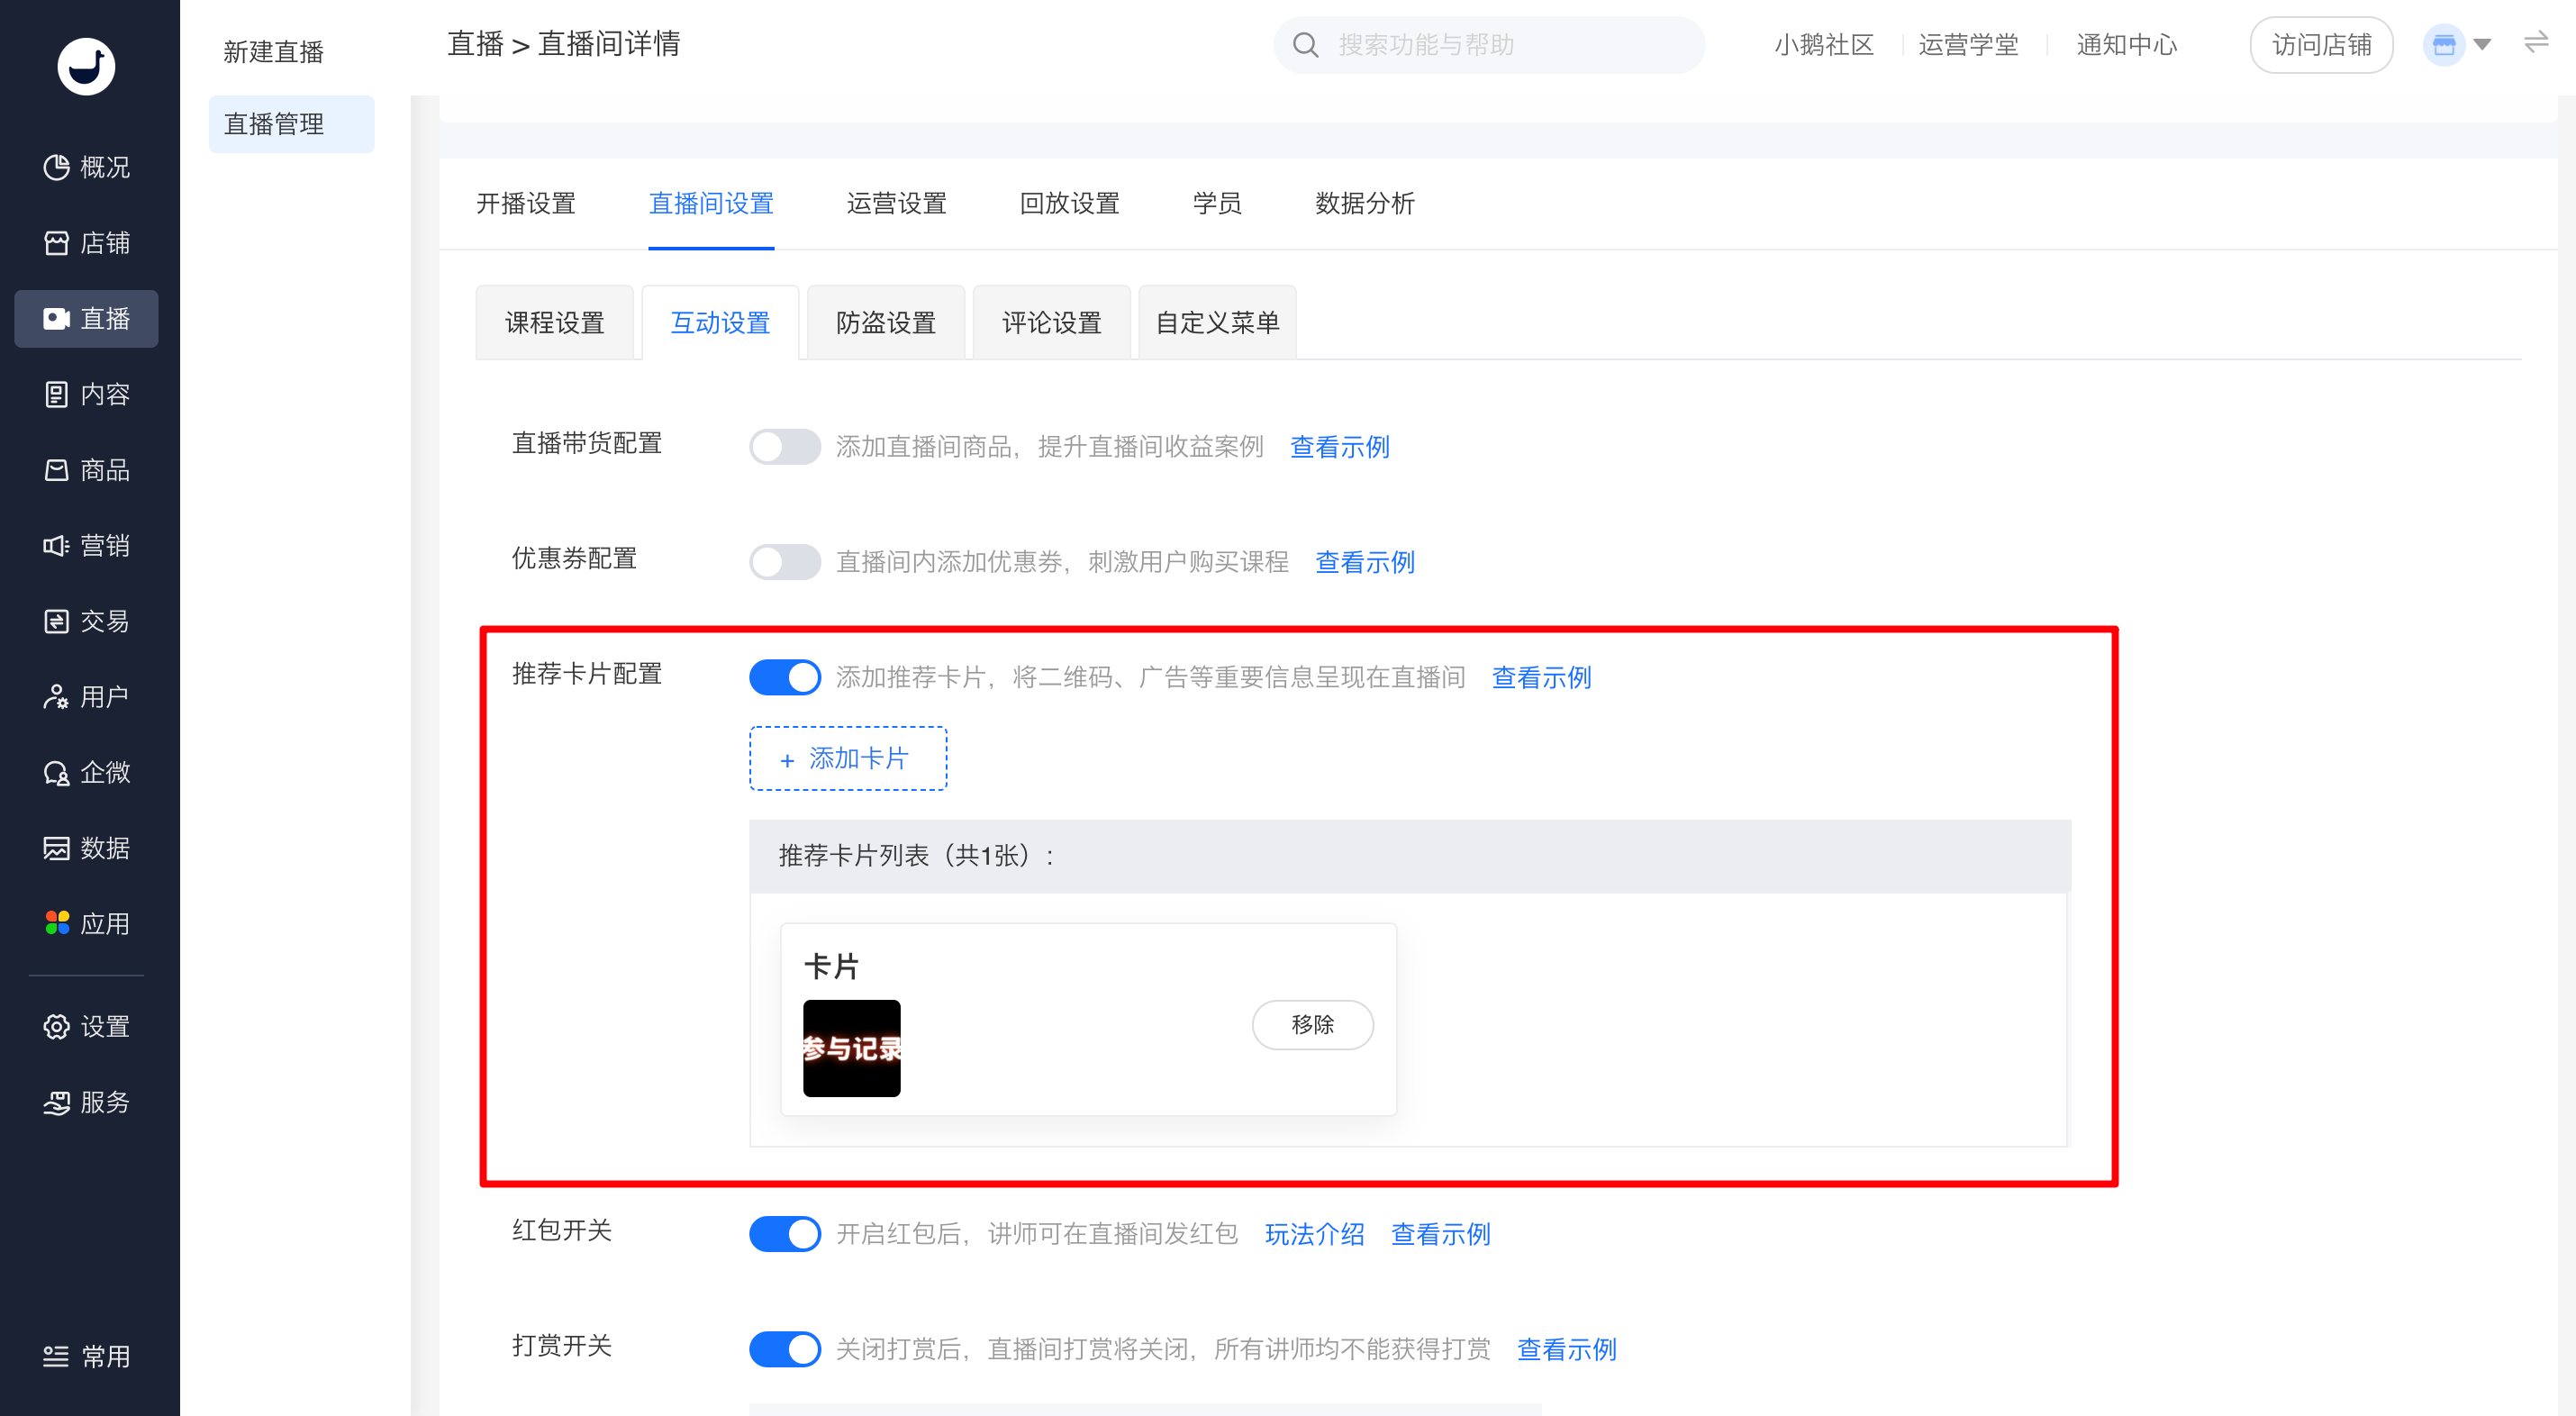Click the search magnifier icon

[x=1305, y=45]
